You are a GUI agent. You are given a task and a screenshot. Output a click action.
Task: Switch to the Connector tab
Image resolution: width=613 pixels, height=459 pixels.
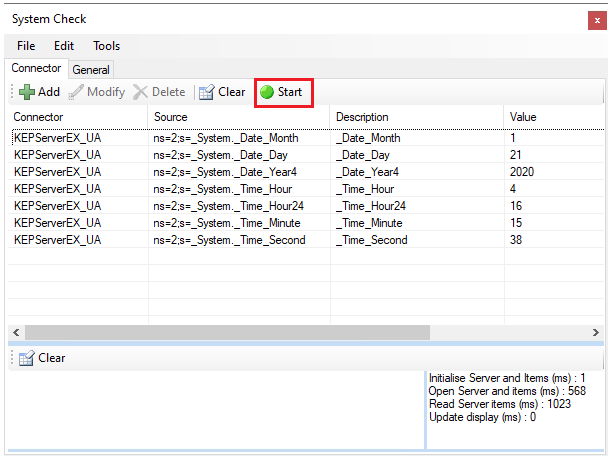36,68
